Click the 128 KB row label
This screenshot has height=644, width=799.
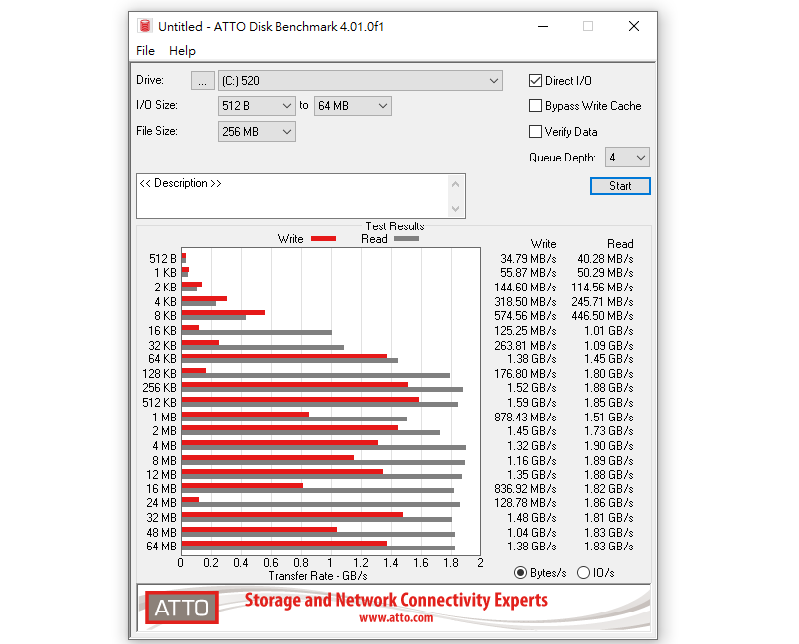159,374
